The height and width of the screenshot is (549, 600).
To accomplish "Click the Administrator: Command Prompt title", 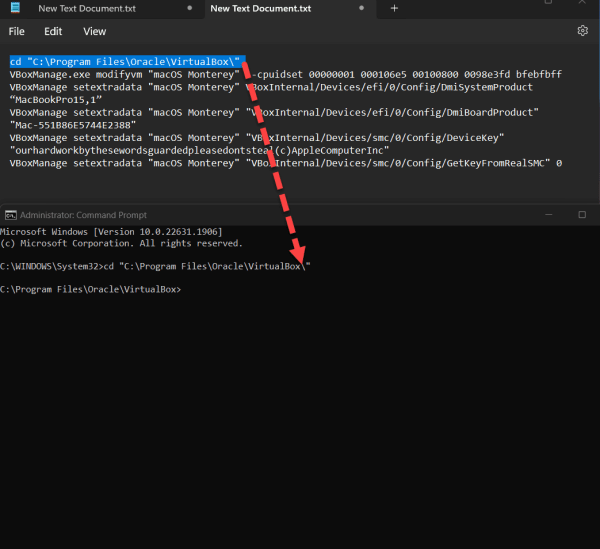I will click(x=83, y=215).
